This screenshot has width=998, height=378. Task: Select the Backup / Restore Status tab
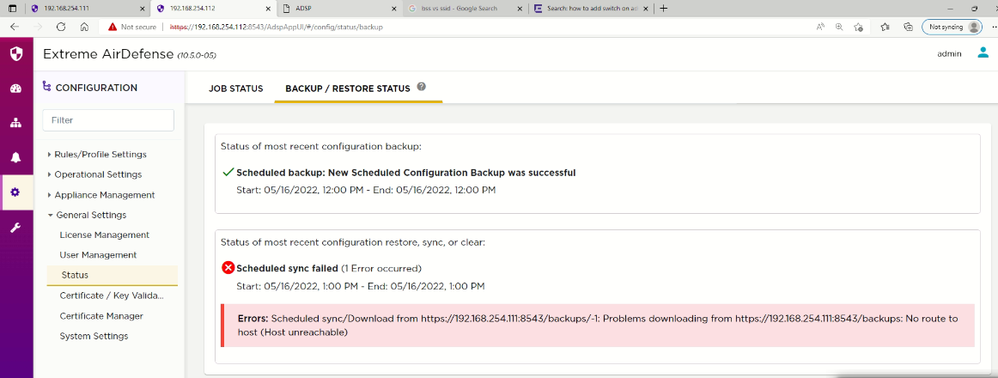click(x=348, y=88)
